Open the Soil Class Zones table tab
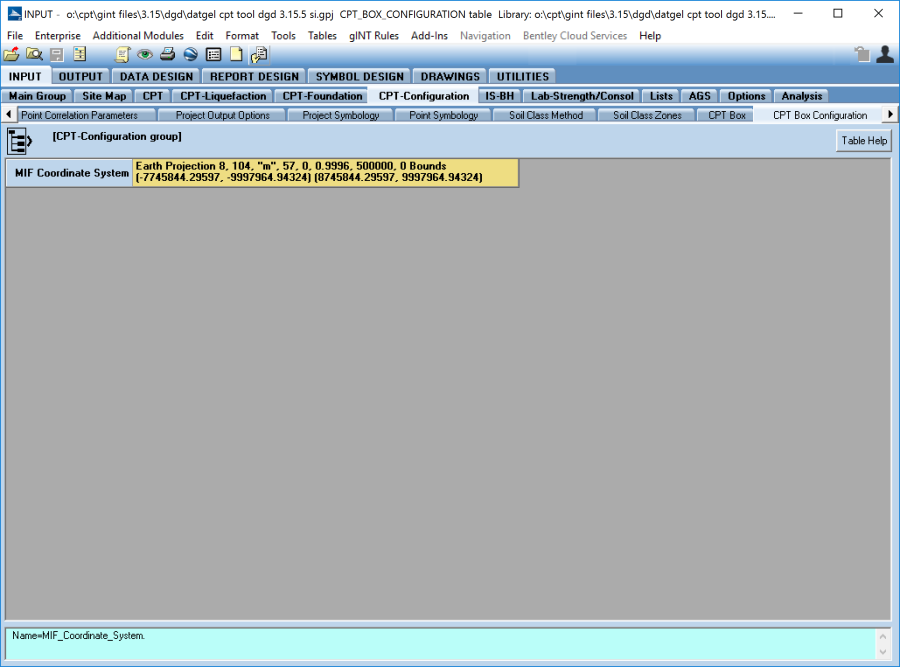Viewport: 900px width, 667px height. (x=647, y=116)
